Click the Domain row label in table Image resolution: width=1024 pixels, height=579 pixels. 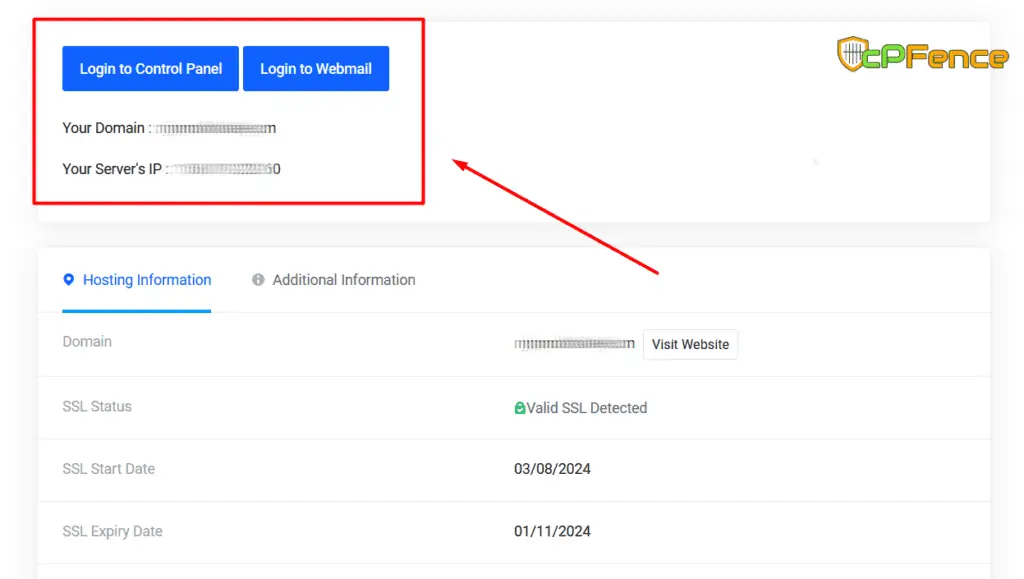87,341
